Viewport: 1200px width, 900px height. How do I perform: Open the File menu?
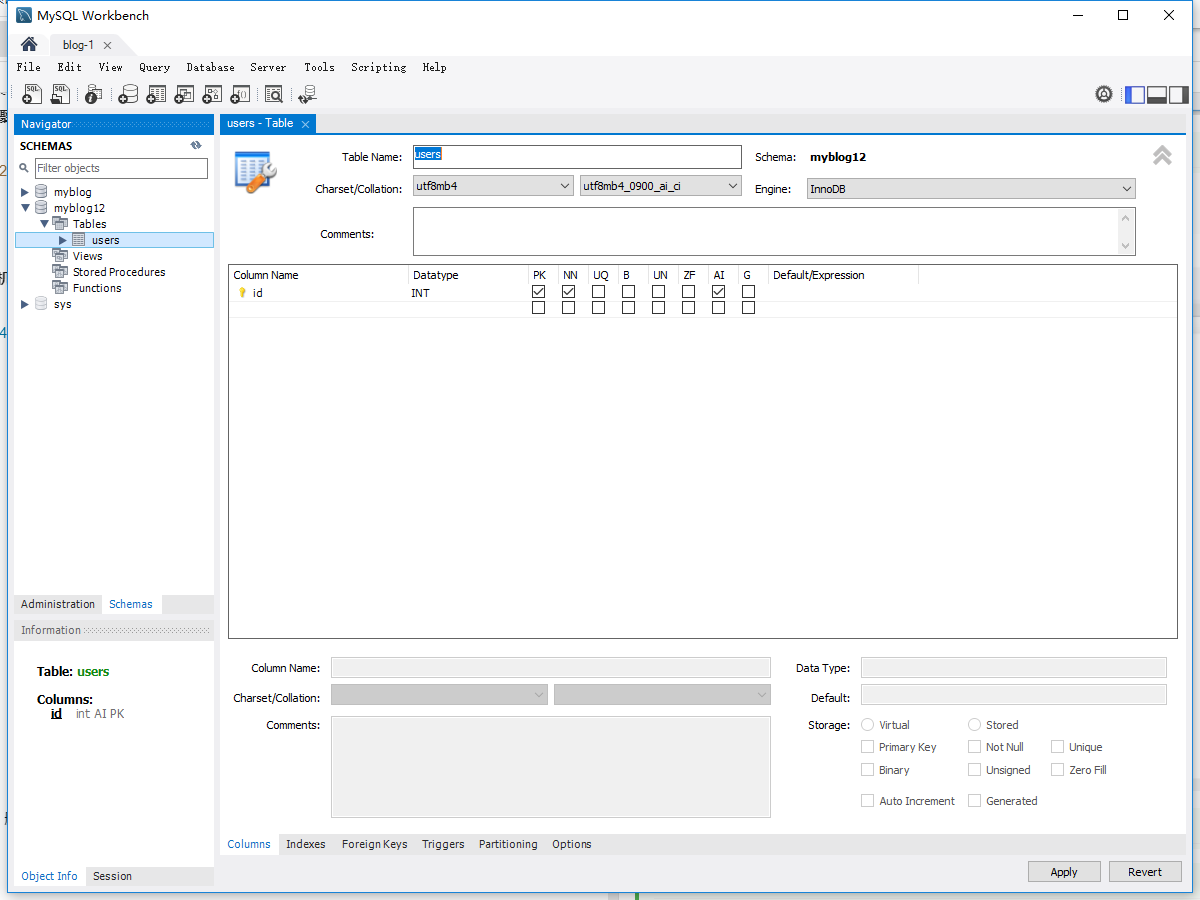pyautogui.click(x=29, y=67)
